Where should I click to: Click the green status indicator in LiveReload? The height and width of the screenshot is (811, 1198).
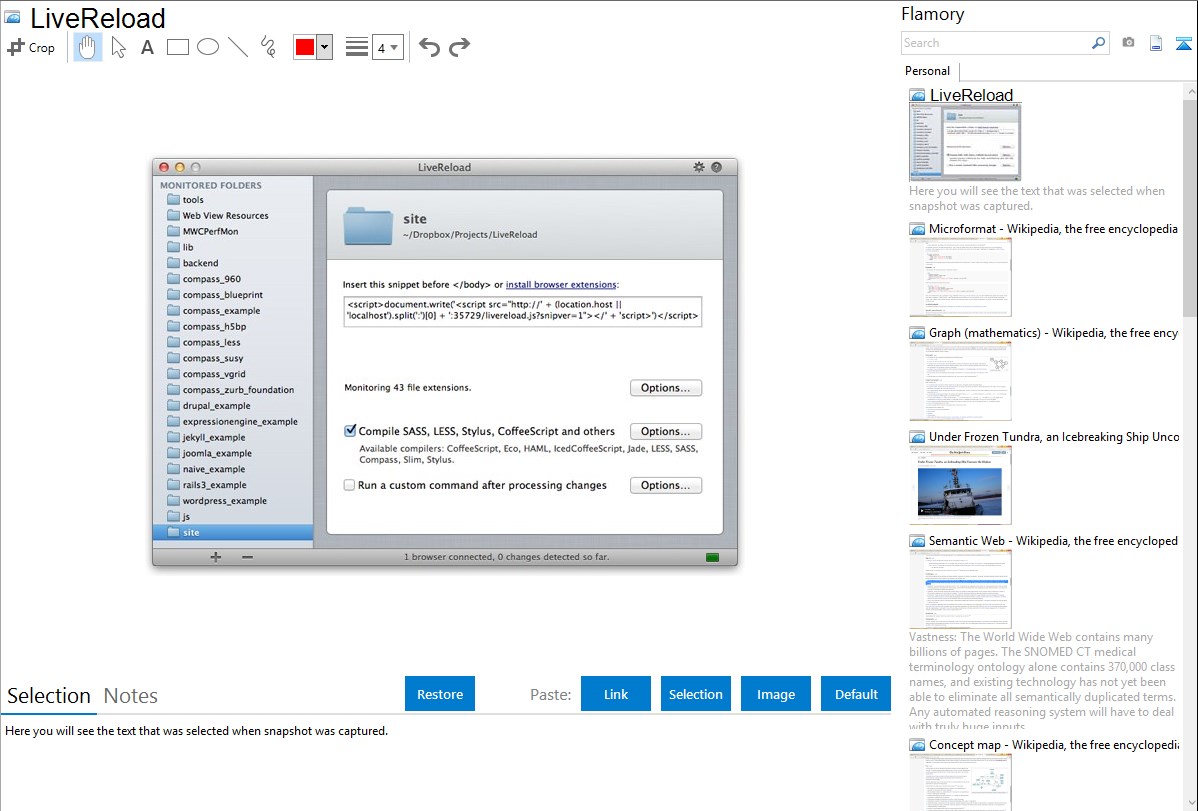point(713,557)
